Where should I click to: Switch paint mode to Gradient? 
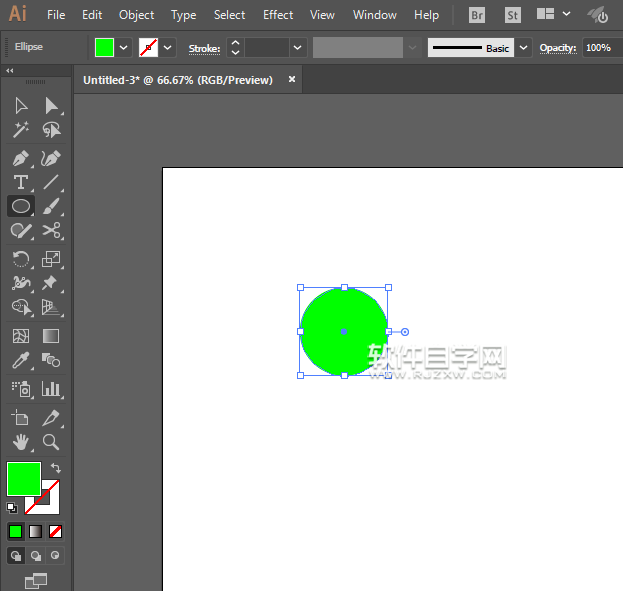(x=35, y=531)
